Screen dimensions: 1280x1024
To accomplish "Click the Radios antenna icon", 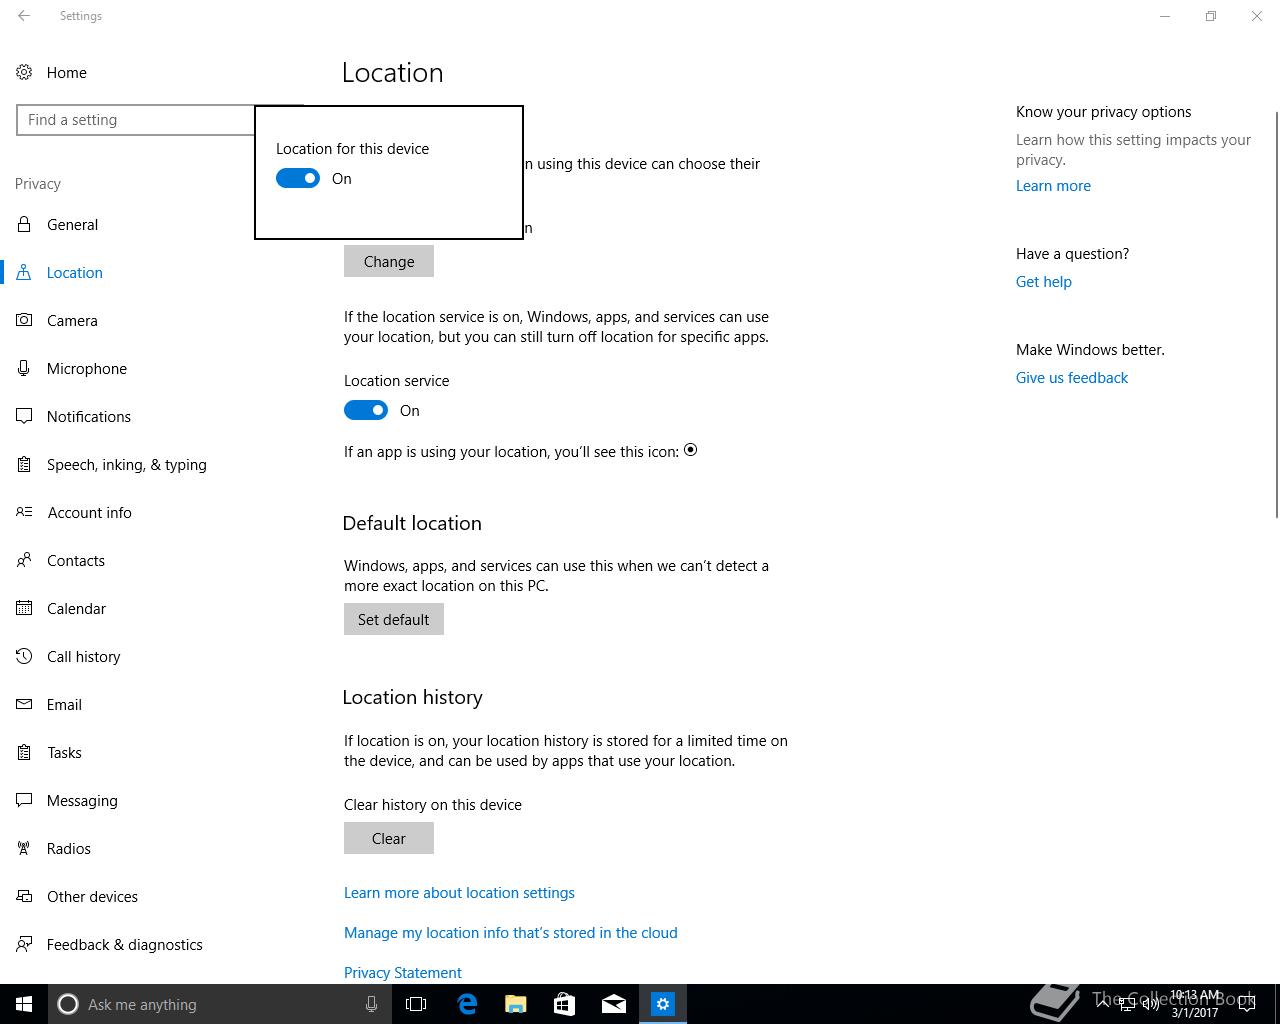I will coord(24,848).
